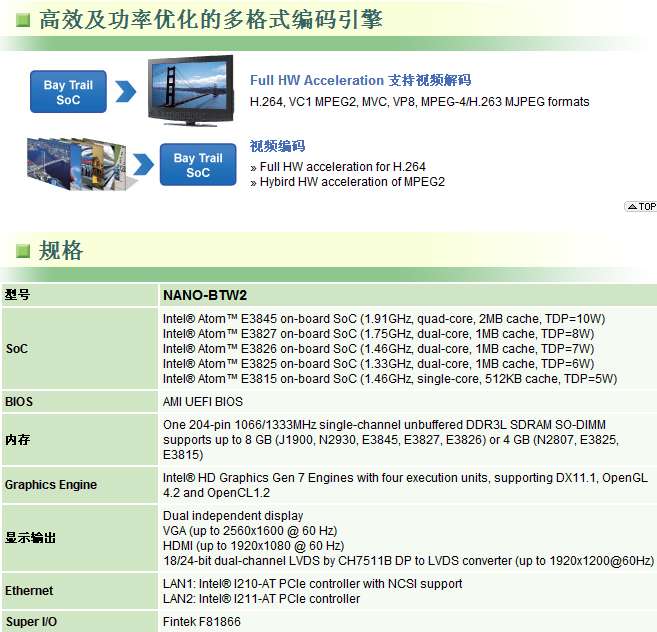
Task: Click the 'LAN2: Intel I211-AT' line
Action: click(261, 599)
